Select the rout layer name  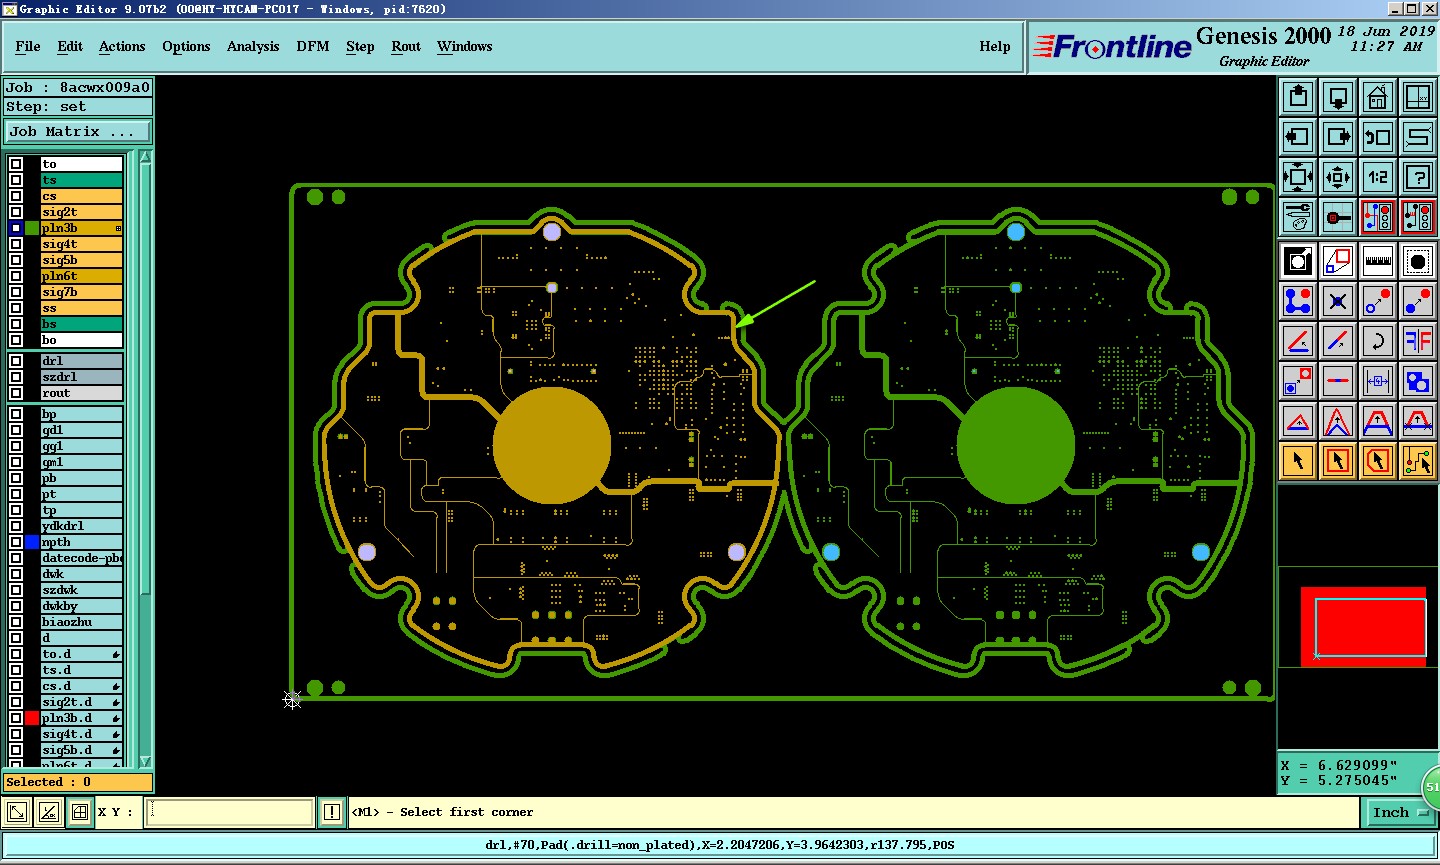pyautogui.click(x=81, y=393)
